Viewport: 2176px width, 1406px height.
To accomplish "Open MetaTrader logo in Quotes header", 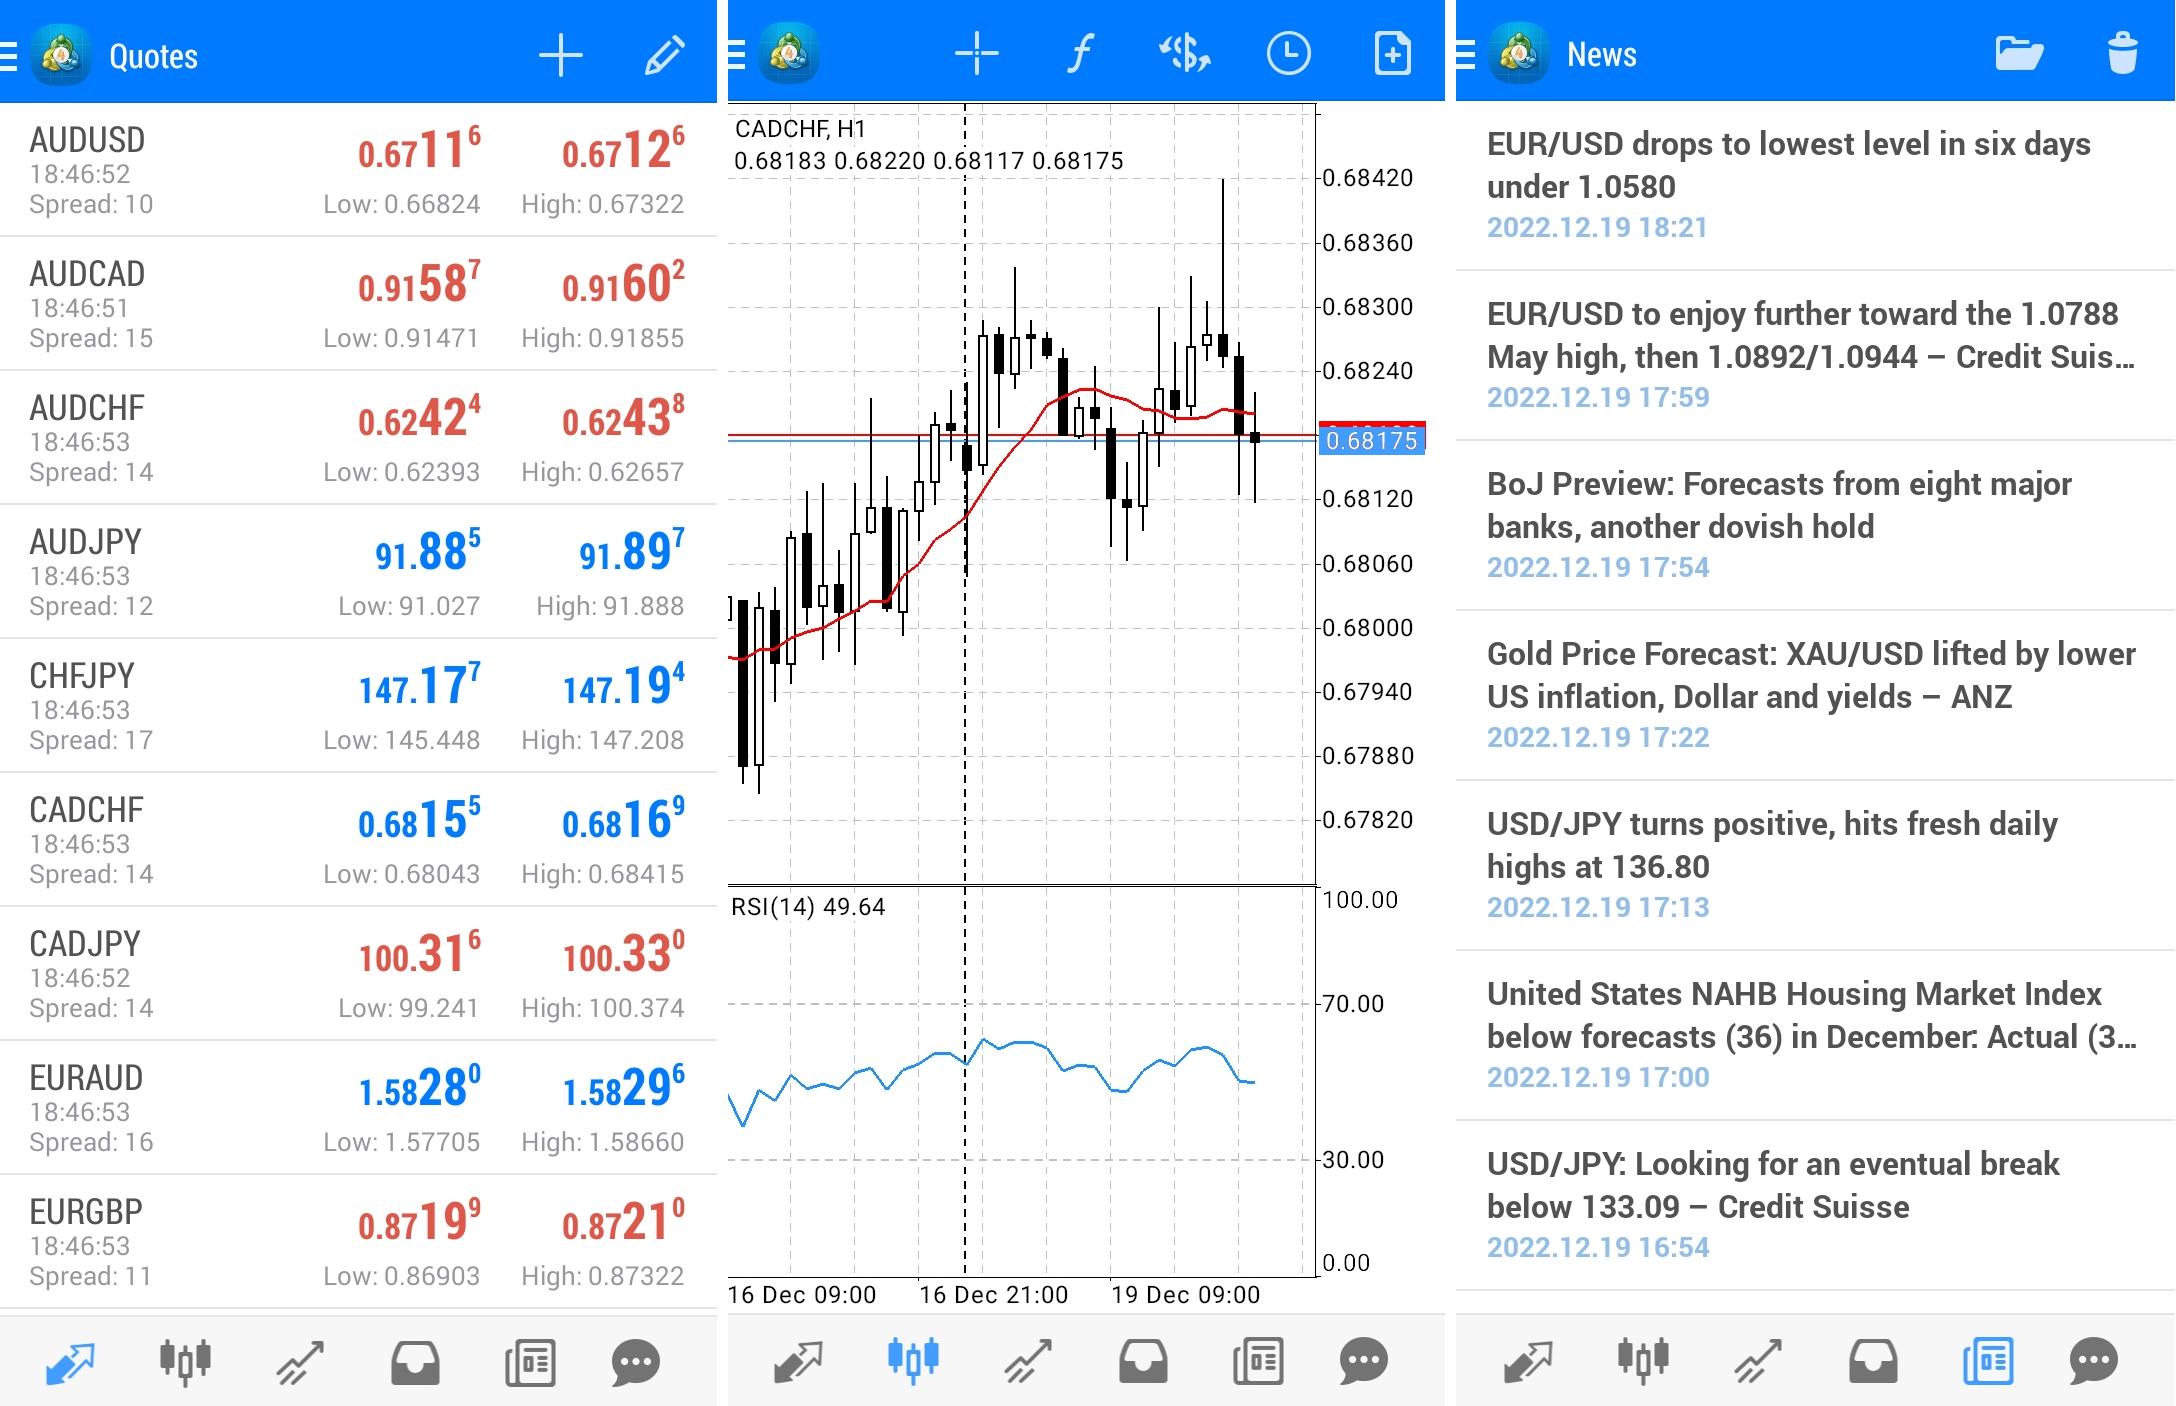I will [x=61, y=56].
